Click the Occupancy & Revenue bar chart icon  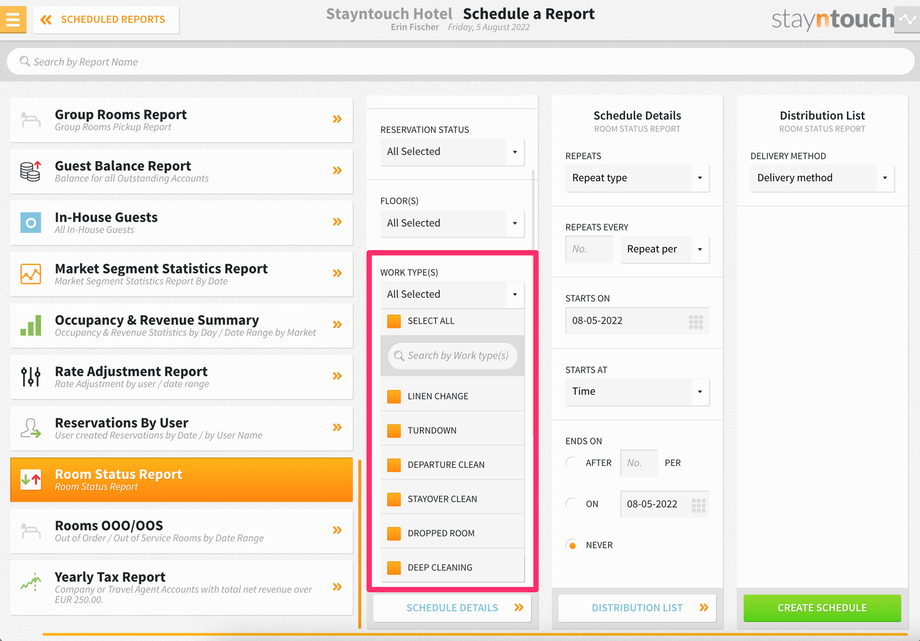(x=31, y=325)
